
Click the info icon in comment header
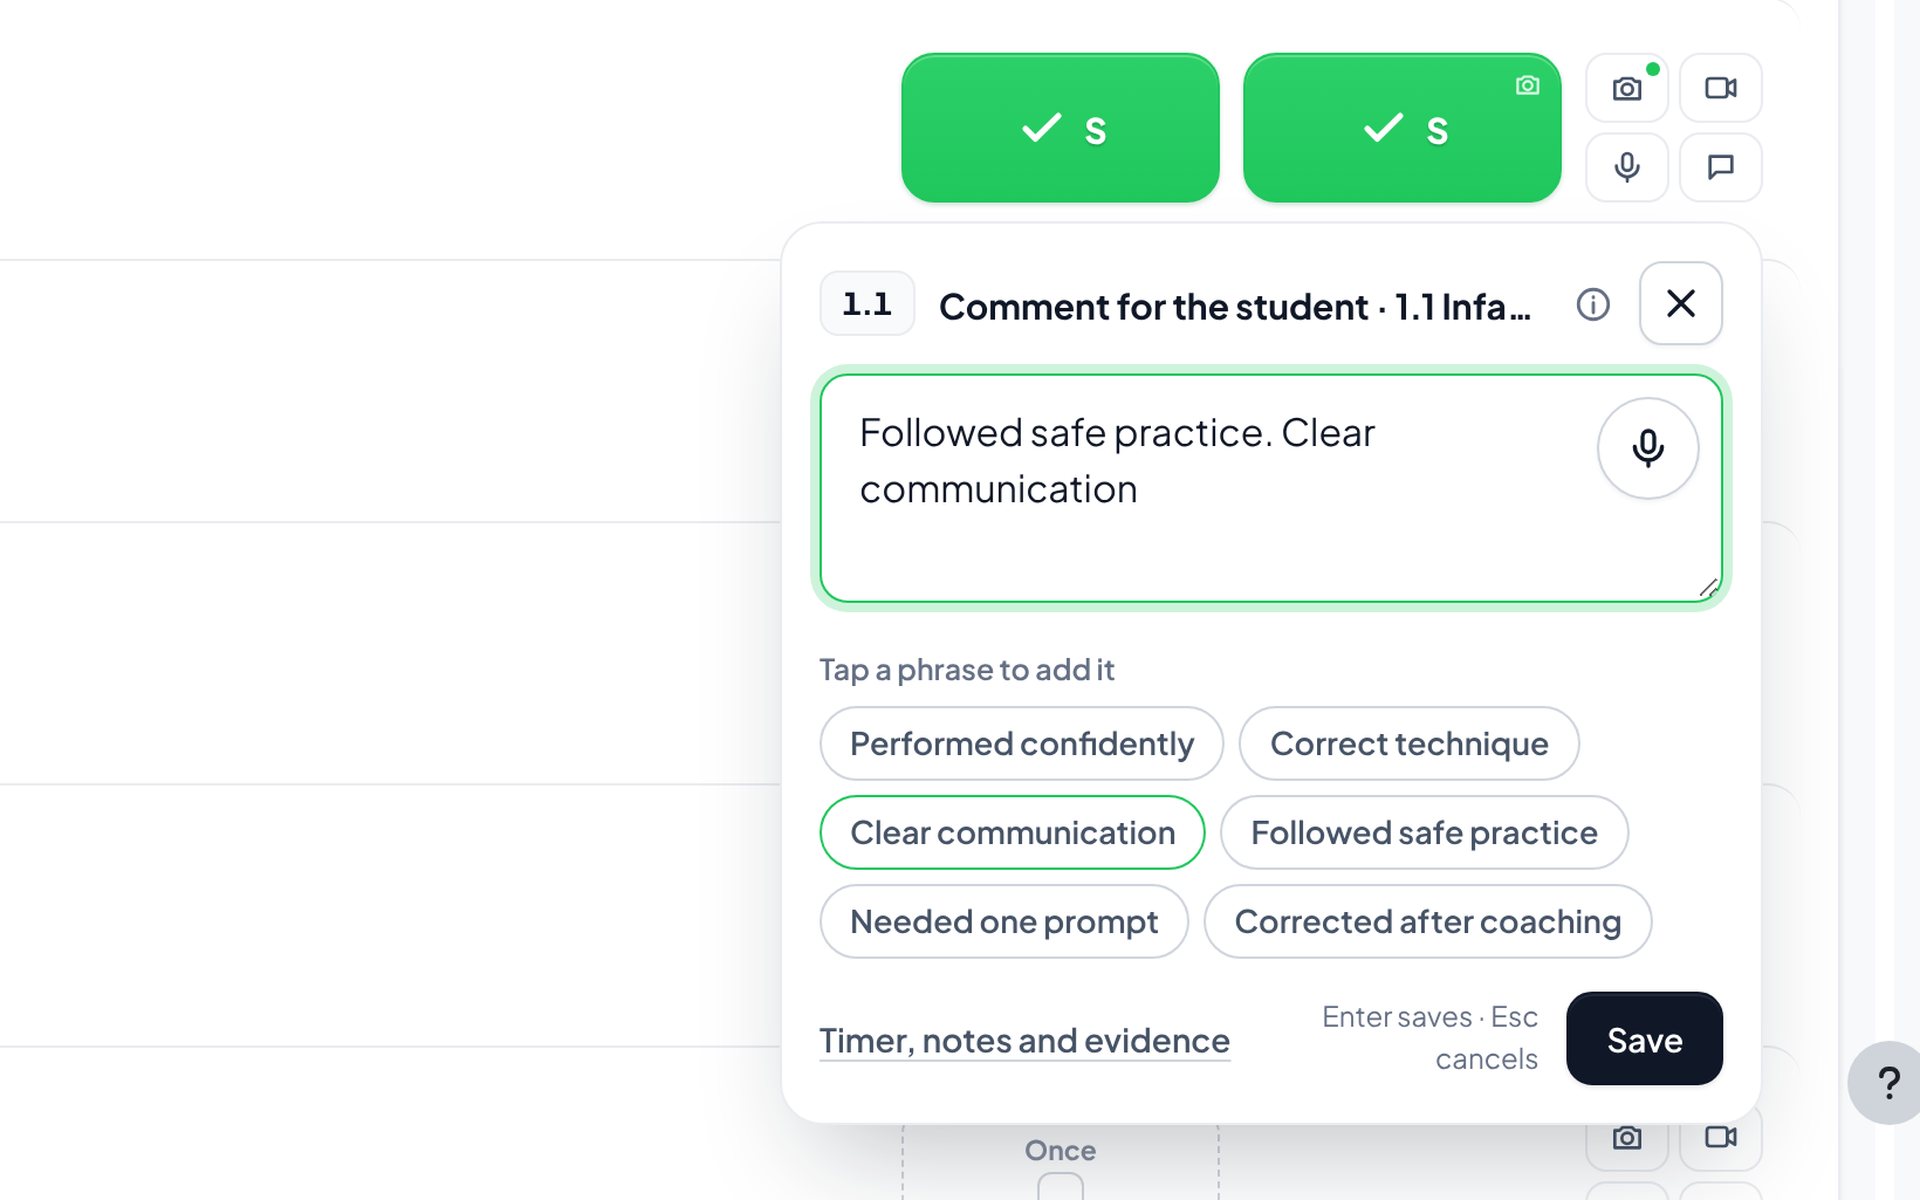coord(1593,304)
